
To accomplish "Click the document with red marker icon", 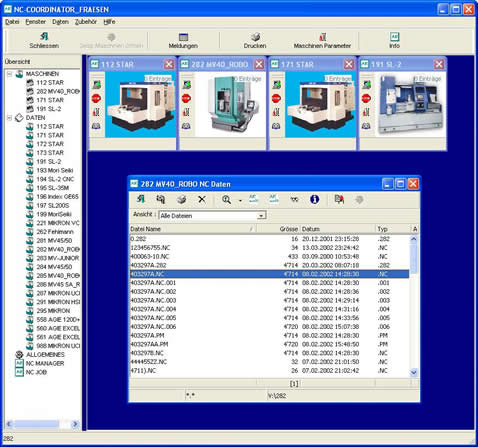I will (339, 199).
